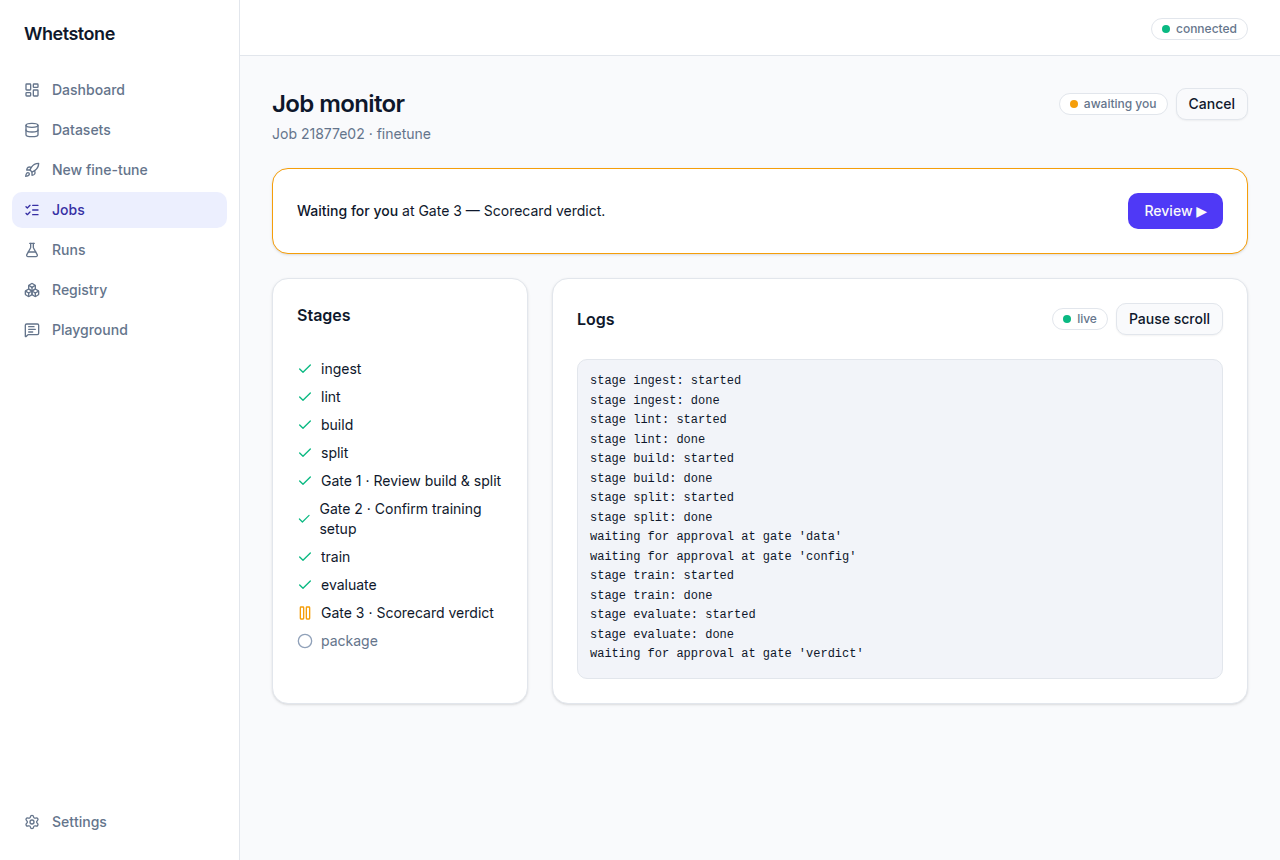Click the checkmark next to evaluate stage
This screenshot has height=860, width=1280.
(x=305, y=585)
